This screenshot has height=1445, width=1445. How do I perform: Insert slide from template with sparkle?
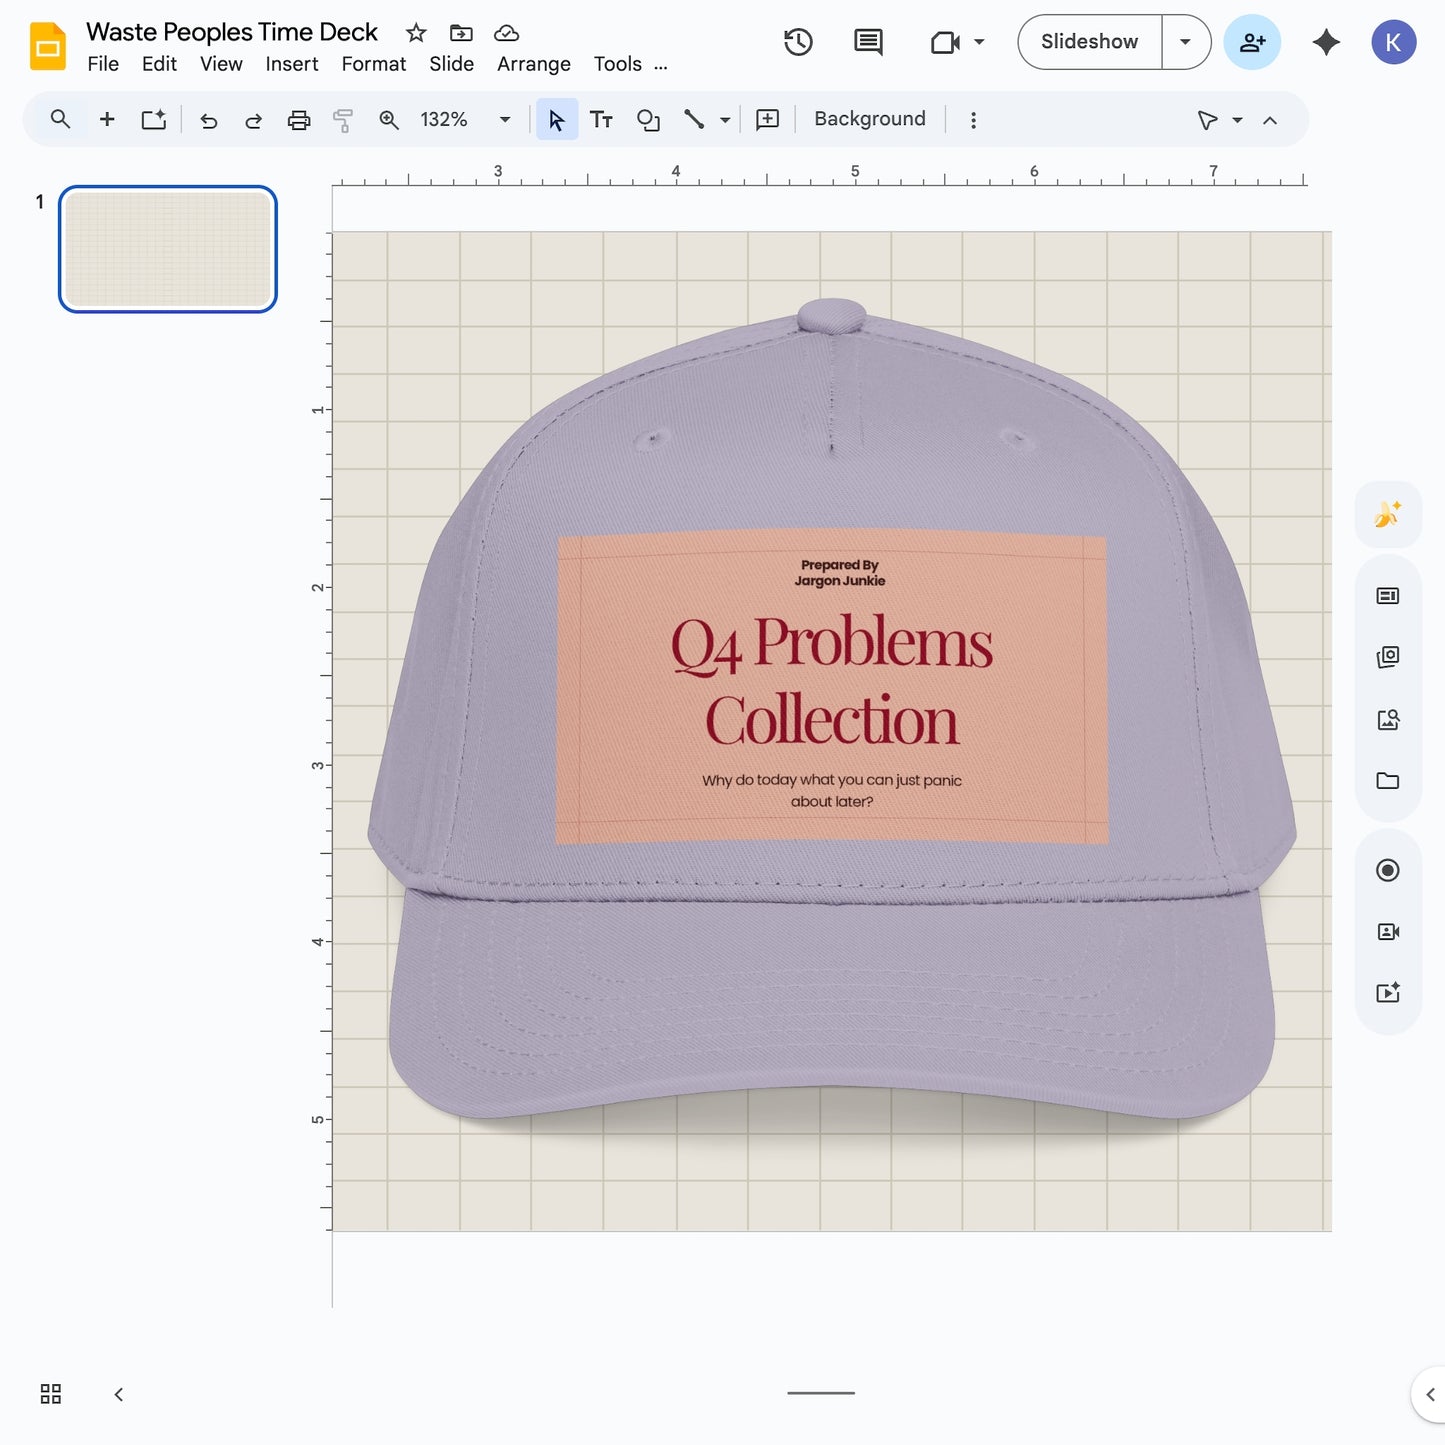(153, 120)
